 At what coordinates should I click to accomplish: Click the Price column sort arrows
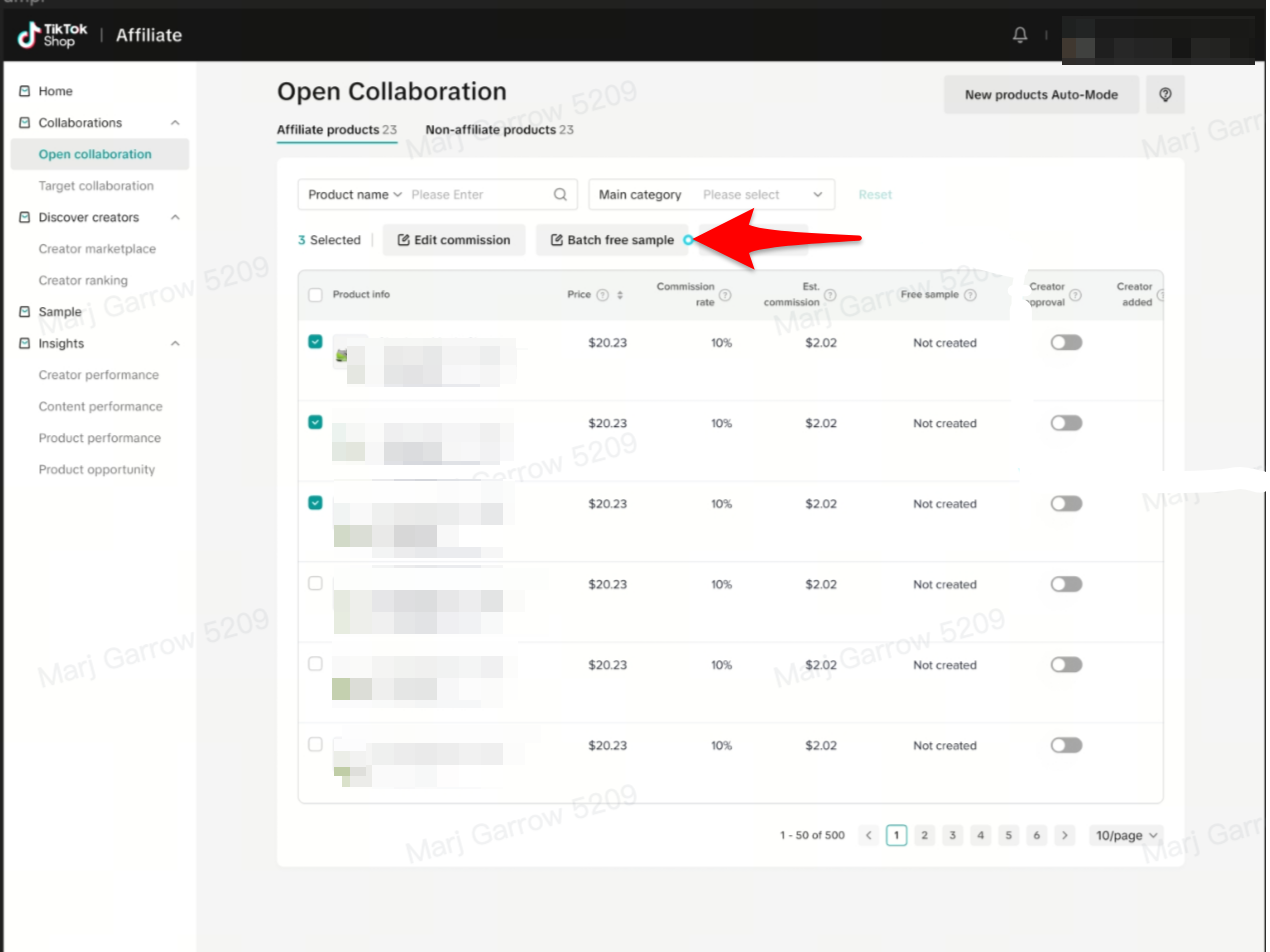point(620,295)
